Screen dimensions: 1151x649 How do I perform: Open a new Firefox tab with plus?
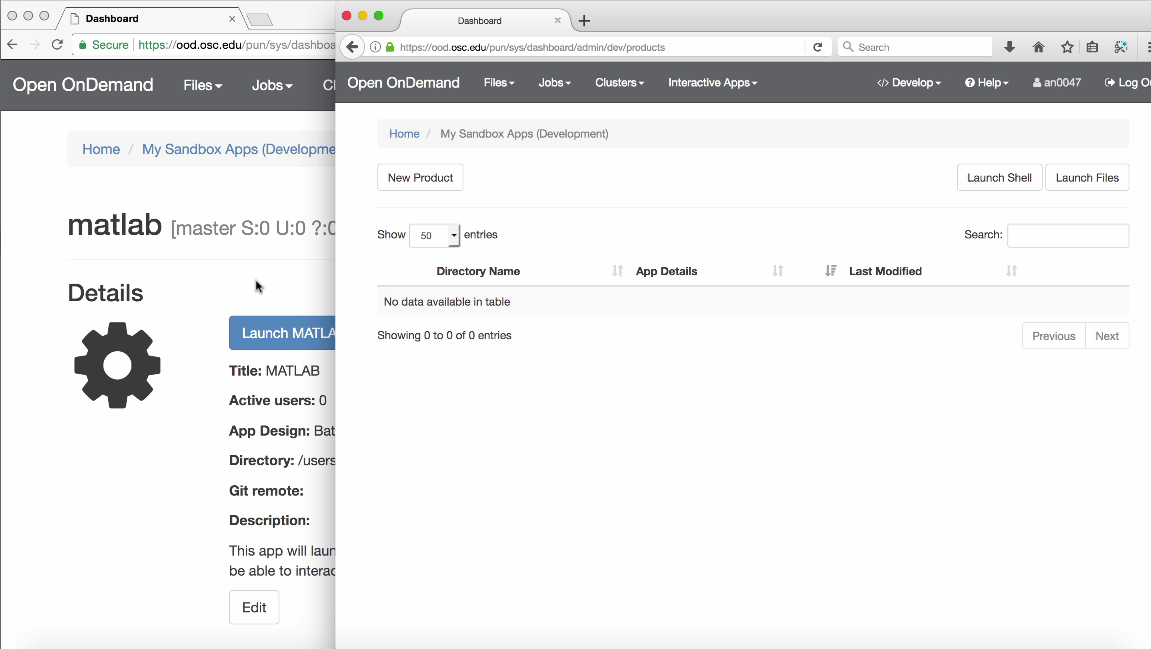click(x=585, y=21)
